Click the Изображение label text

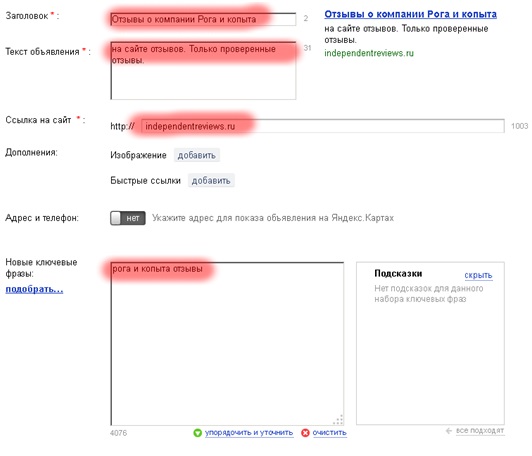point(138,155)
